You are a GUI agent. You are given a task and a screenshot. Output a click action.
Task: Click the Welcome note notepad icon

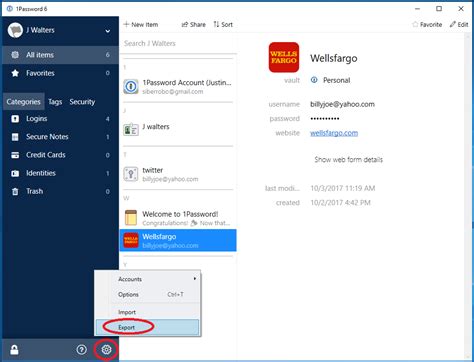131,218
